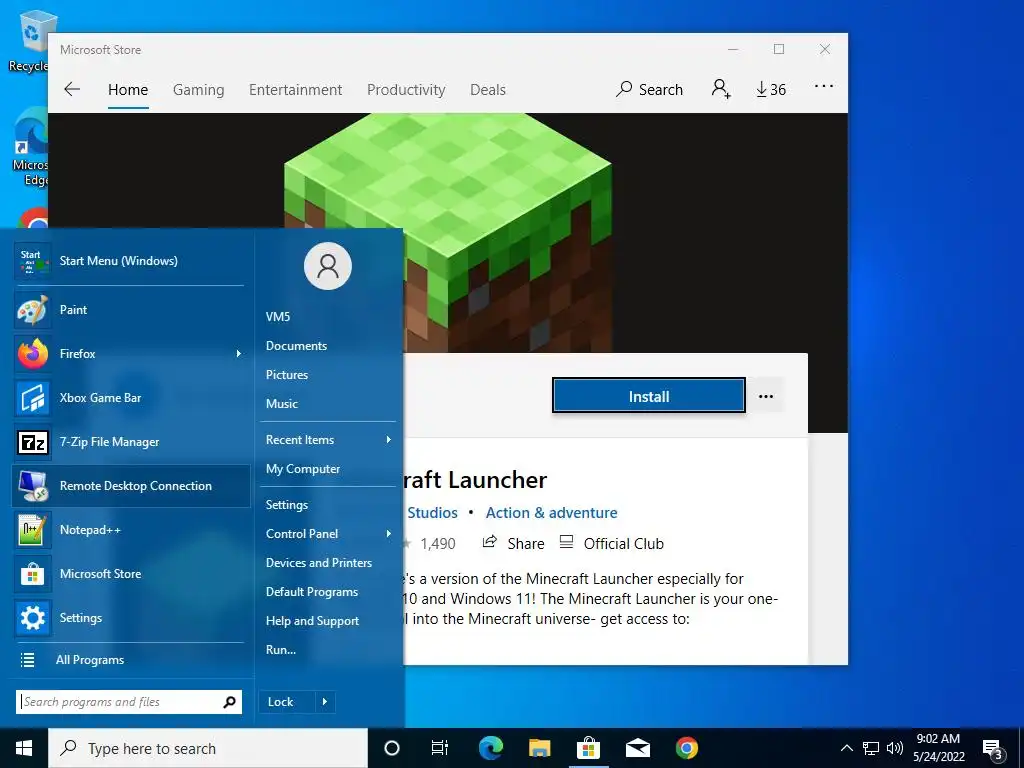Click the 1,490 ratings count
This screenshot has width=1024, height=768.
coord(438,543)
